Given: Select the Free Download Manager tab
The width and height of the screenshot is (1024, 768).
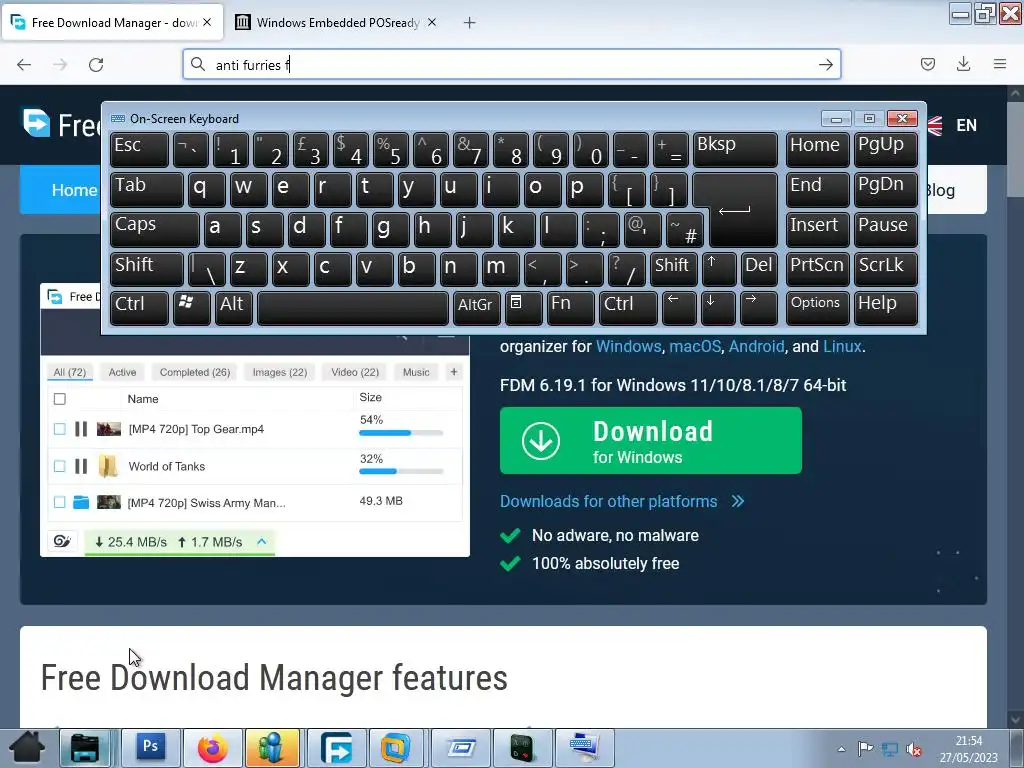Looking at the screenshot, I should pyautogui.click(x=112, y=23).
